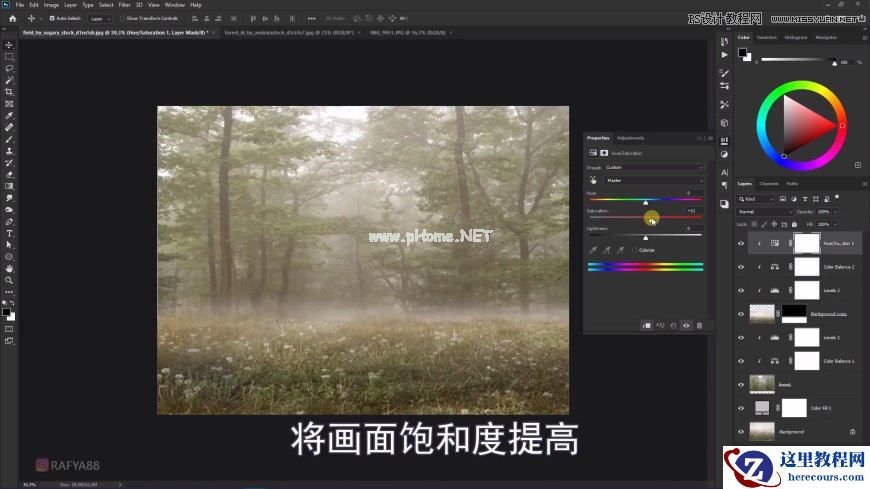Open the Normal blend mode dropdown

[x=765, y=211]
